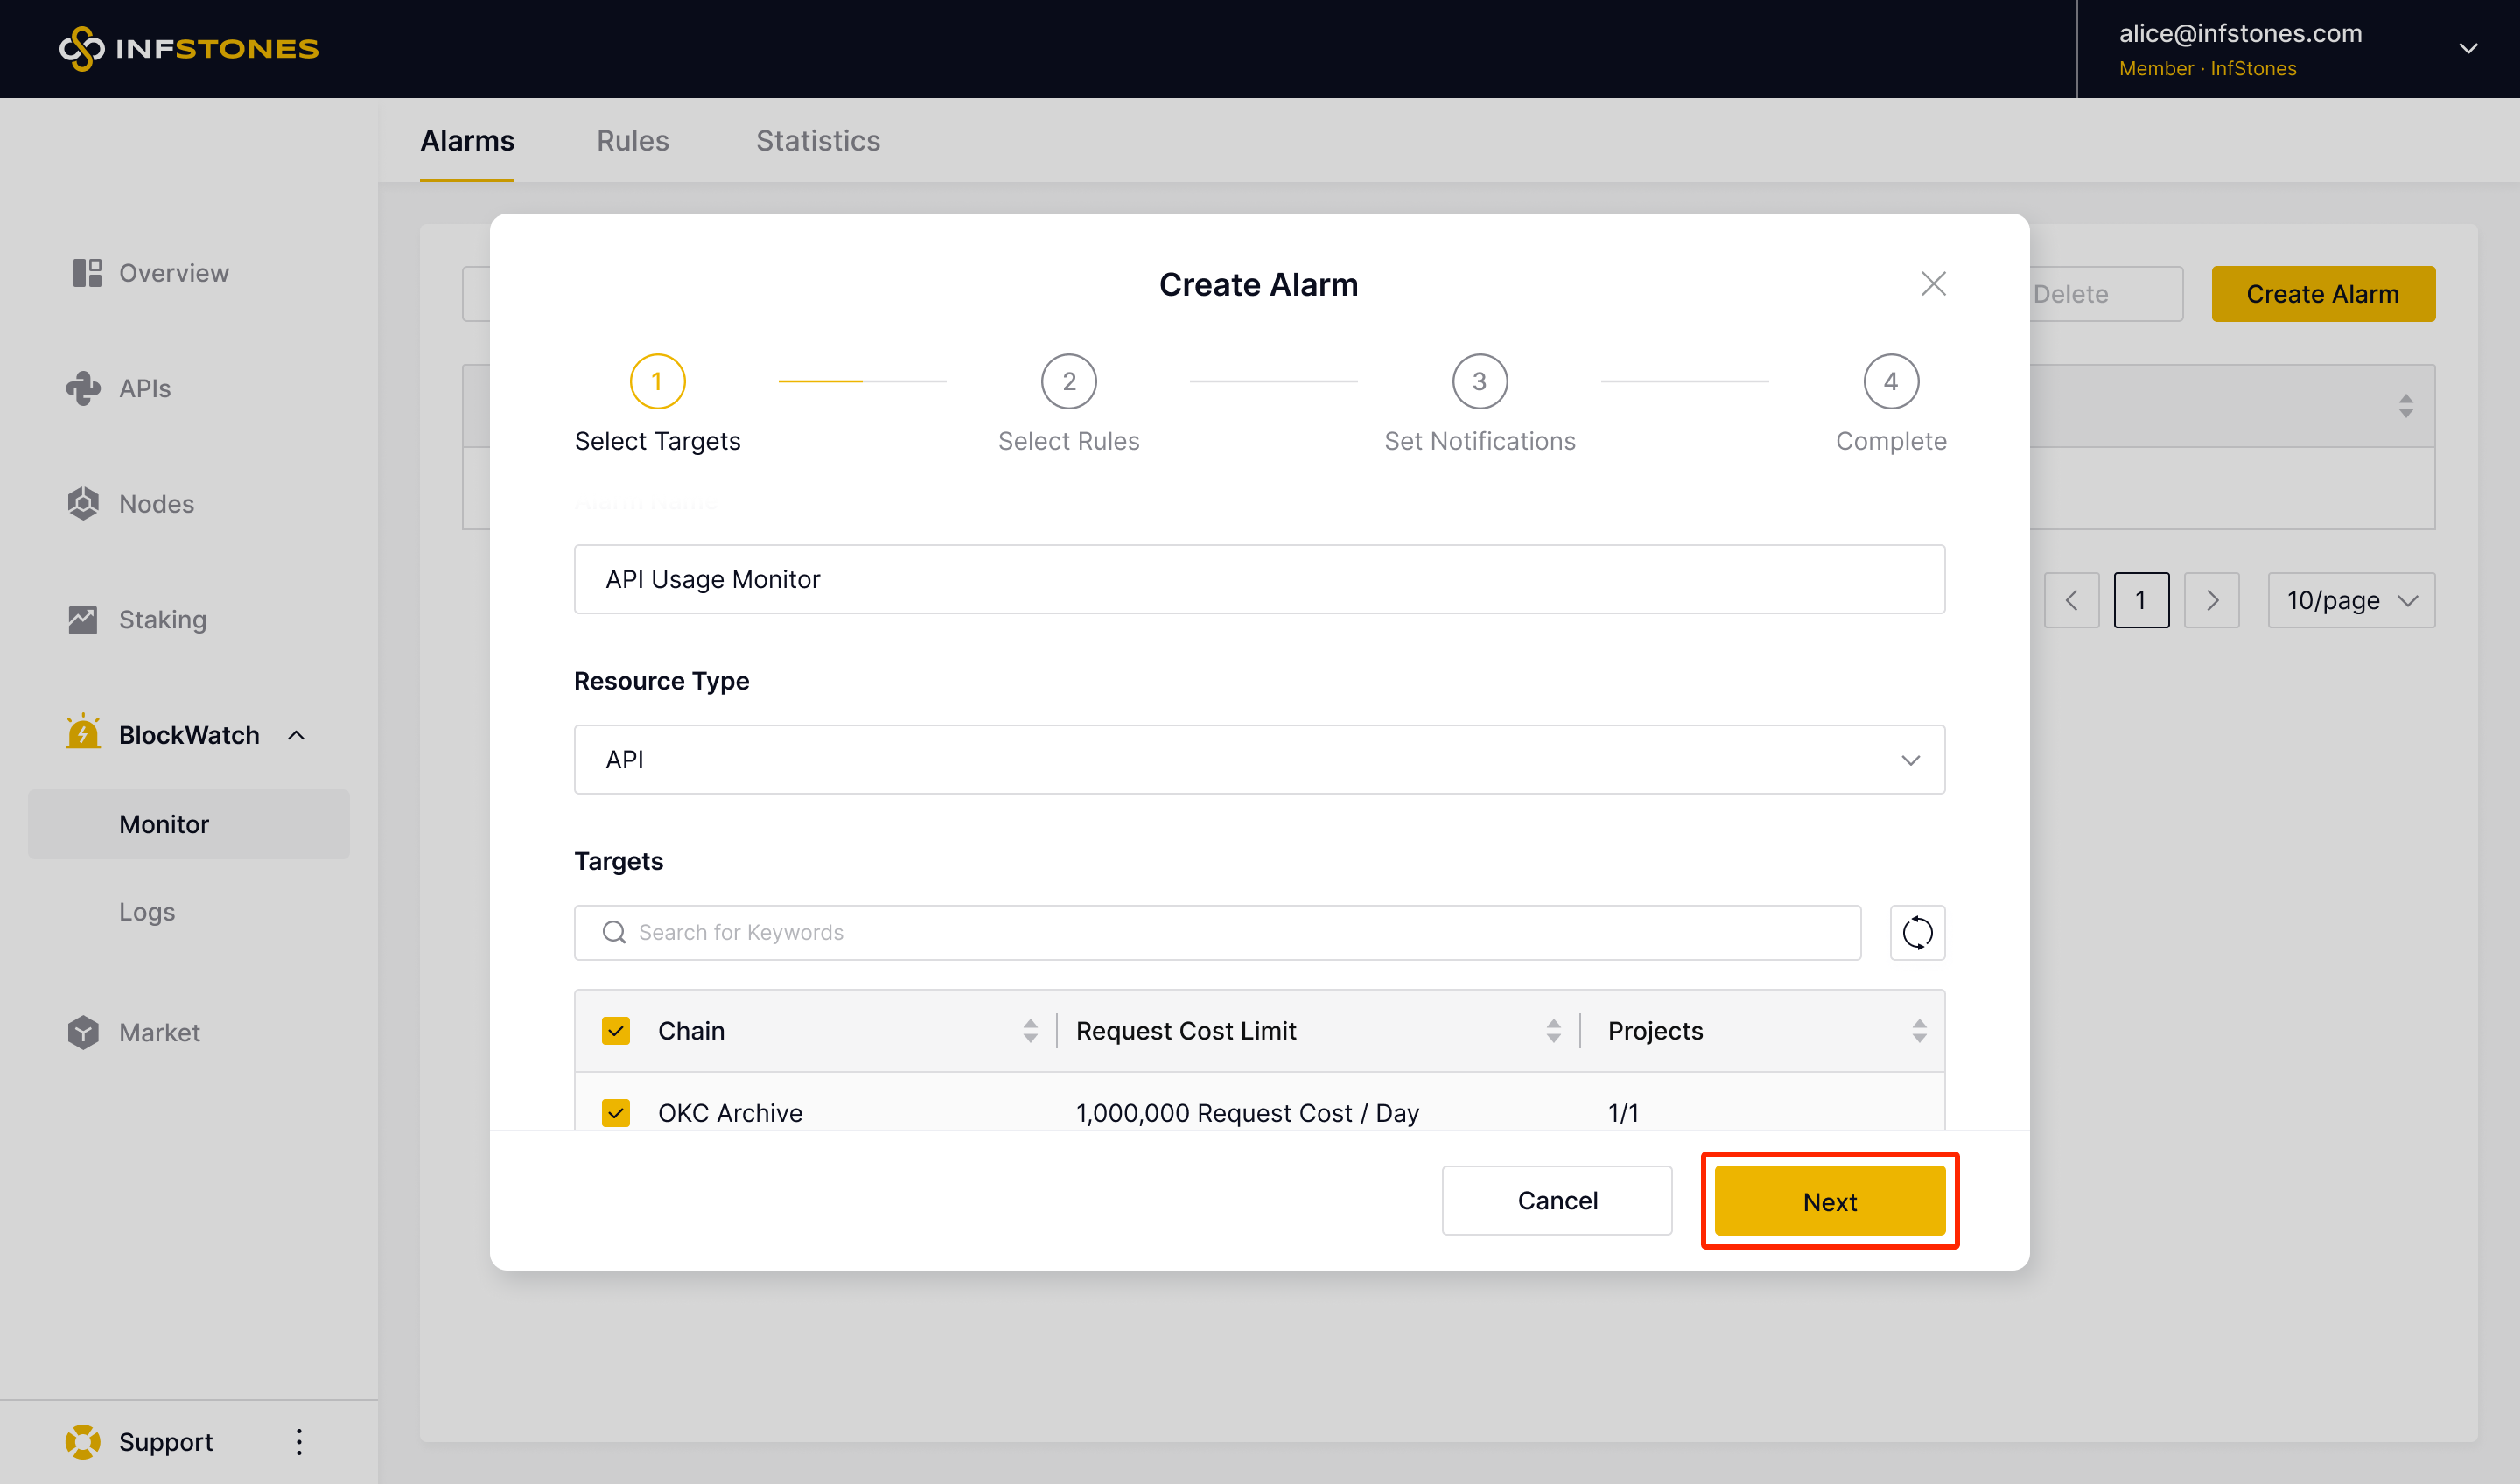Viewport: 2520px width, 1484px height.
Task: Uncheck the select-all Chain header checkbox
Action: 616,1030
